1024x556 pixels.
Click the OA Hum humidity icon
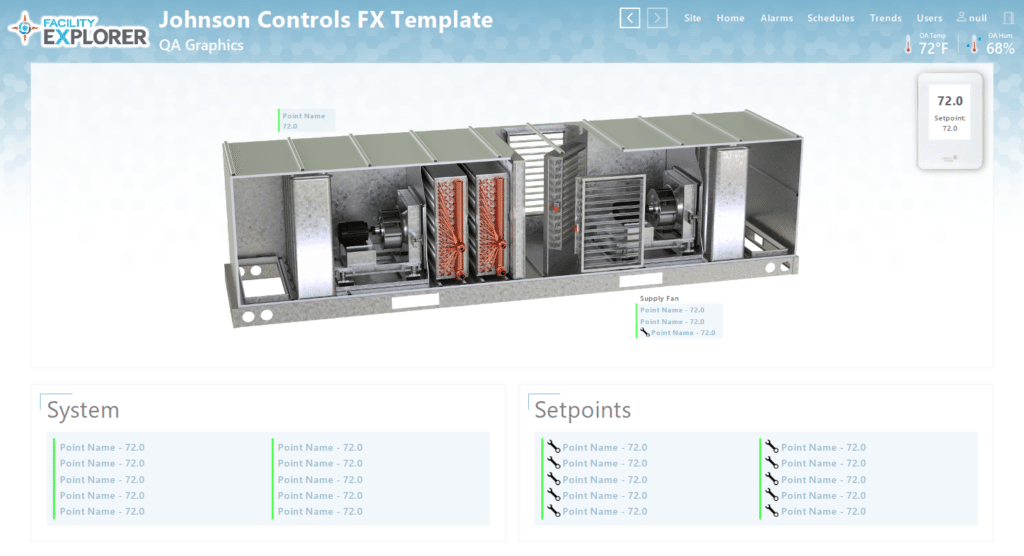973,44
